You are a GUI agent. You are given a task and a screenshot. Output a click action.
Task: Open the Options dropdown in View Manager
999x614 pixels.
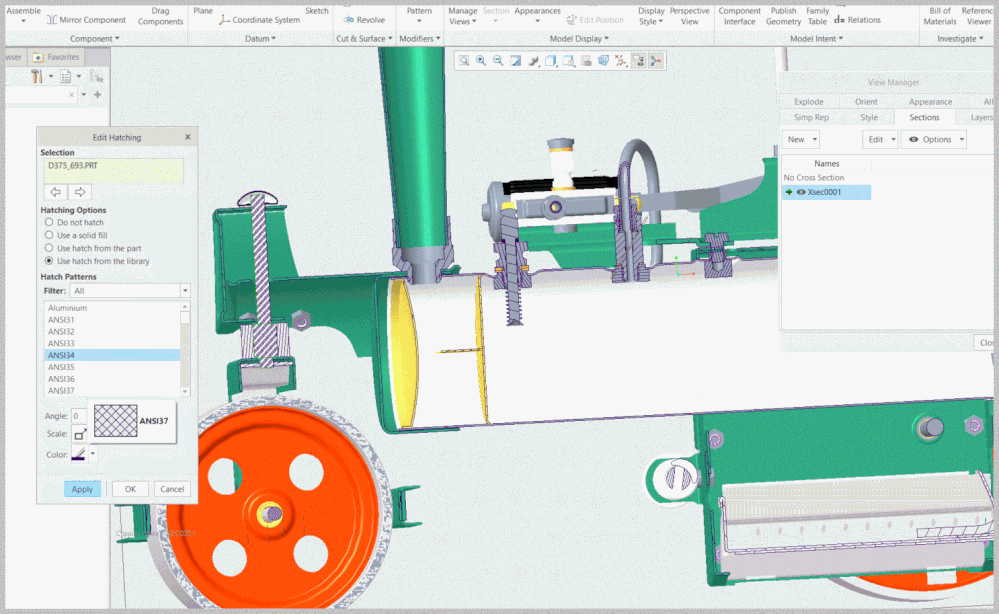[x=933, y=139]
